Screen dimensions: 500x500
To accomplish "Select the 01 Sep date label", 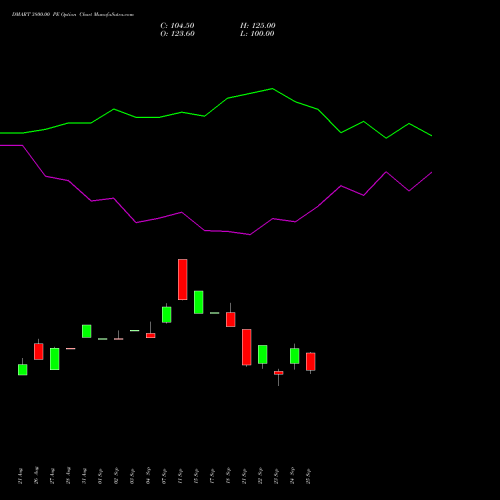I will click(x=100, y=477).
